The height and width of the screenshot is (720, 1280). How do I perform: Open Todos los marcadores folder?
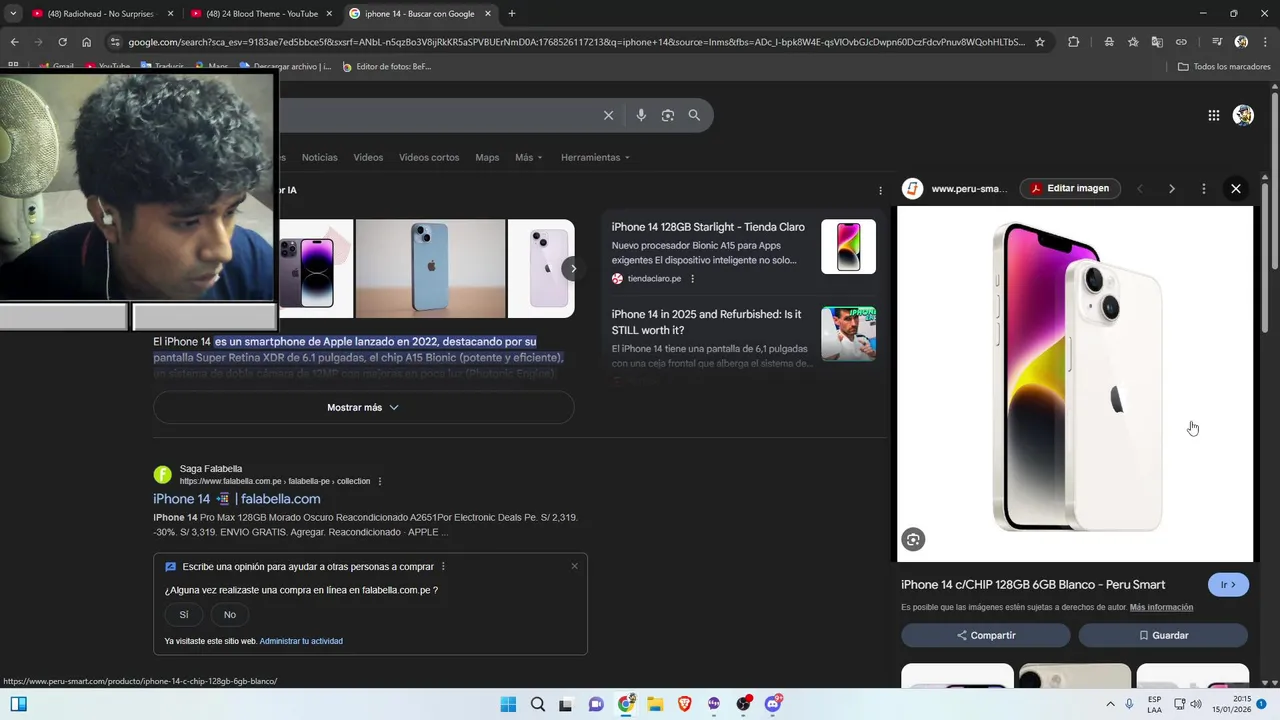tap(1224, 67)
